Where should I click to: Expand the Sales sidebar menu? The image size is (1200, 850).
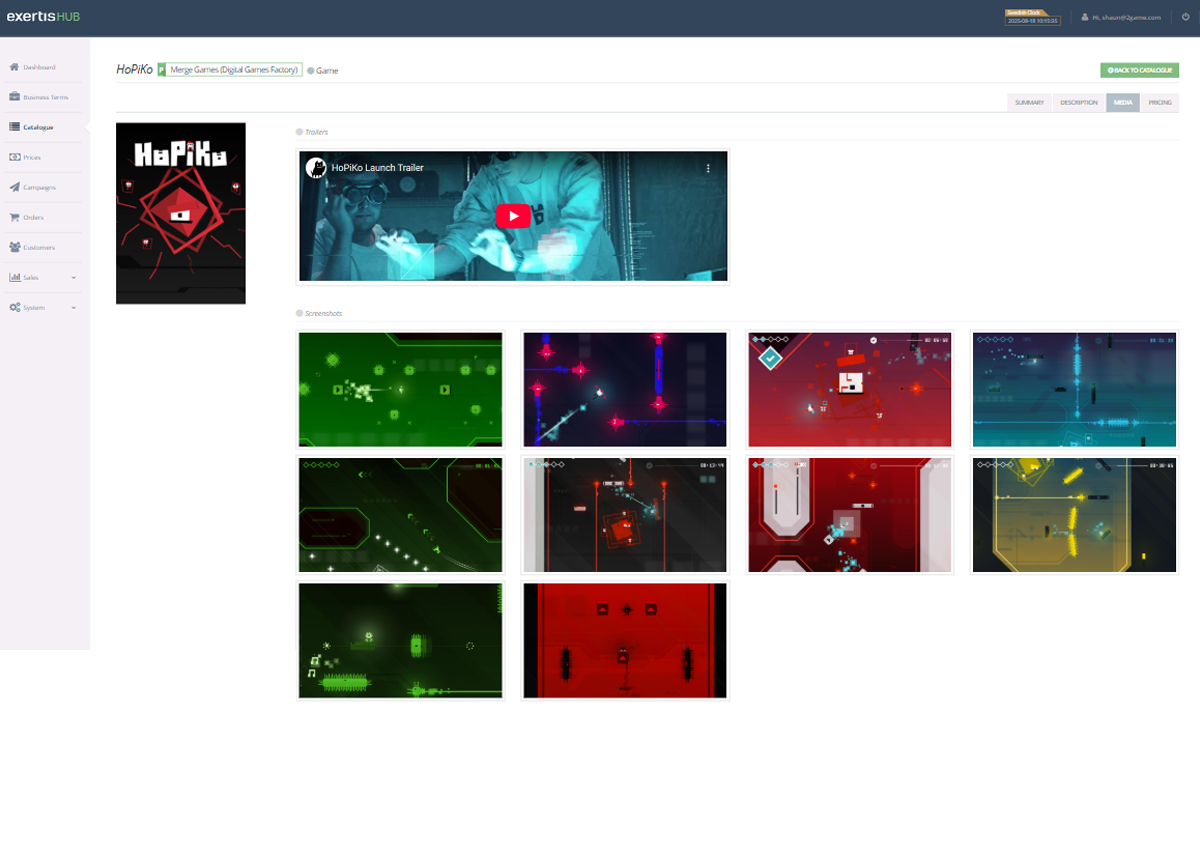click(43, 277)
